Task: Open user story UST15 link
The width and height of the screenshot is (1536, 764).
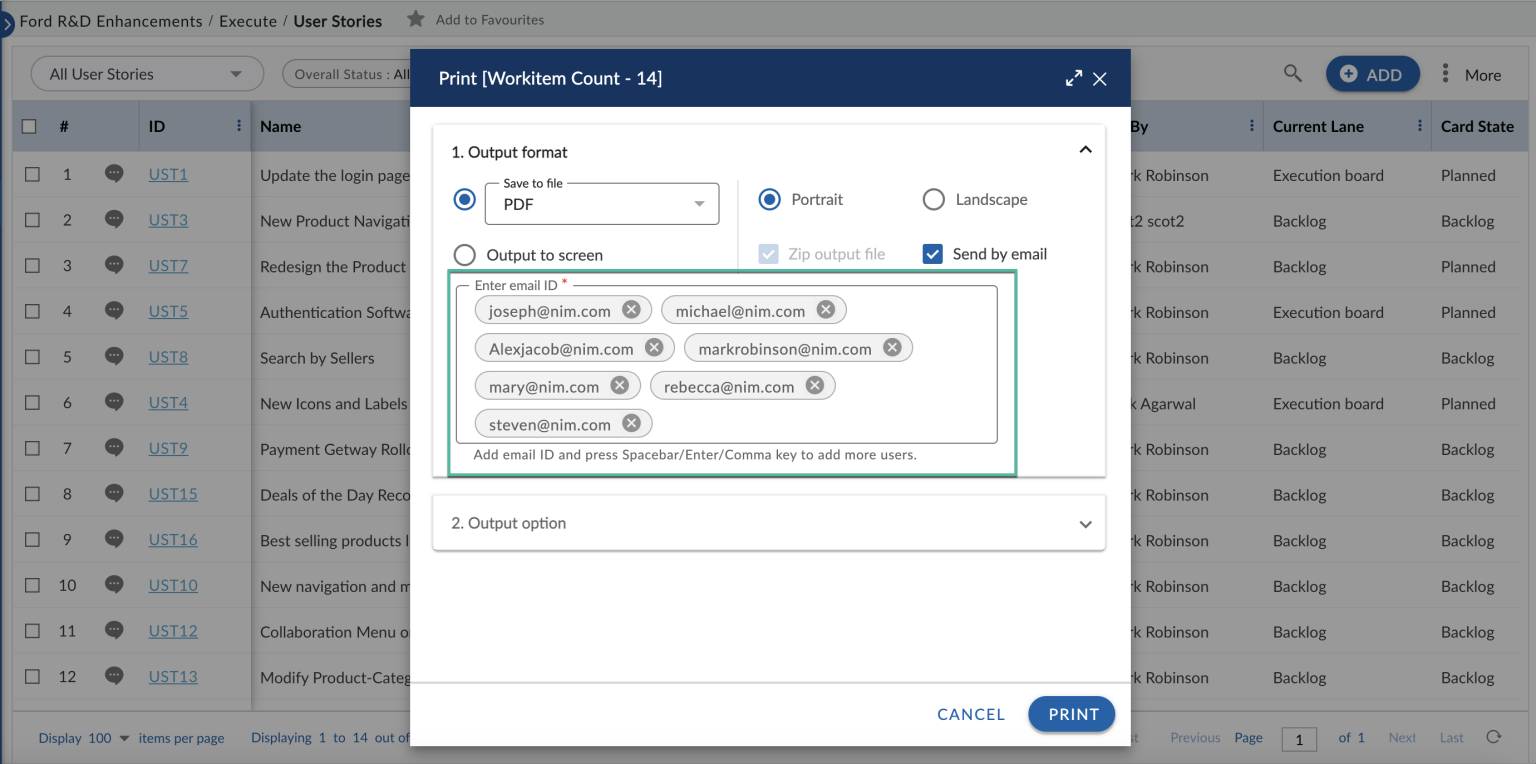Action: (173, 494)
